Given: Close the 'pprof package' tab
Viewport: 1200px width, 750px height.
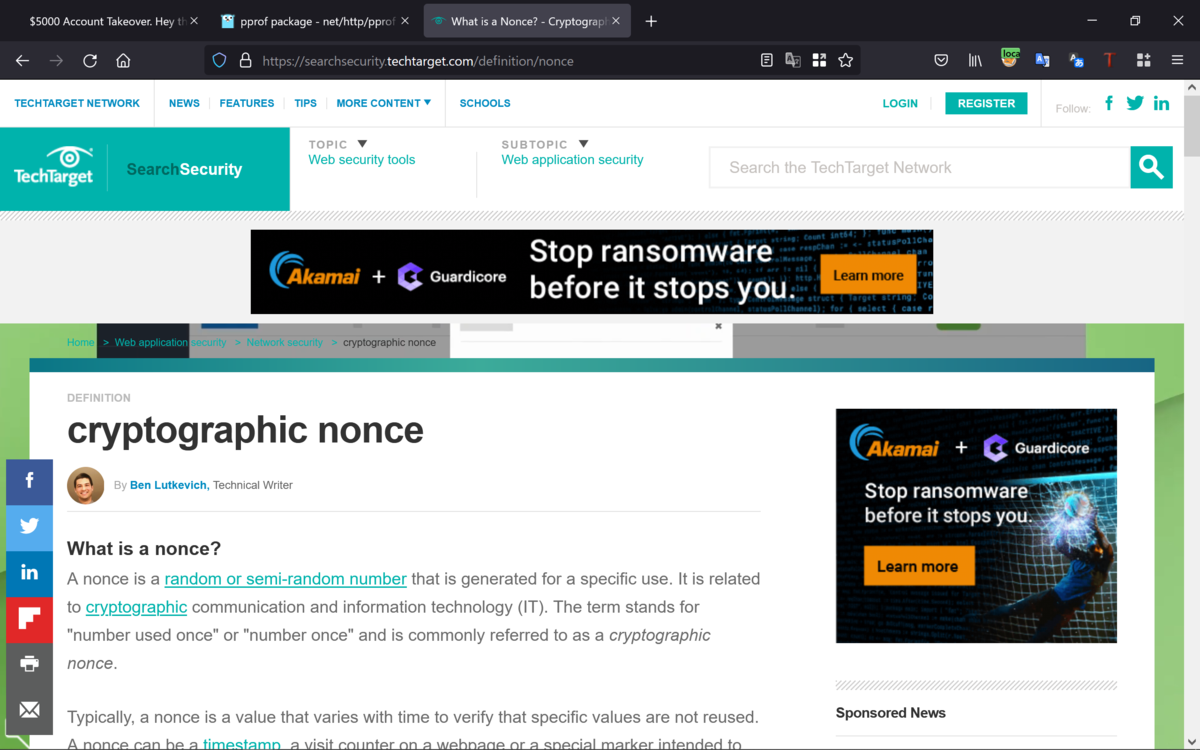Looking at the screenshot, I should [405, 21].
